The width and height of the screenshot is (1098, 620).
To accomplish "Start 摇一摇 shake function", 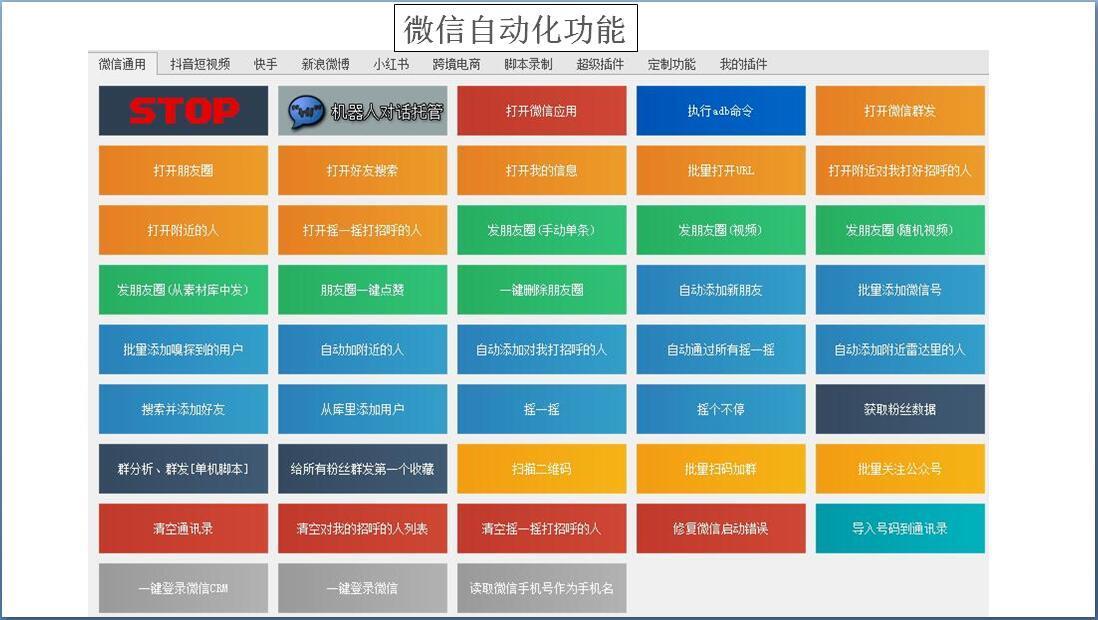I will (x=541, y=409).
